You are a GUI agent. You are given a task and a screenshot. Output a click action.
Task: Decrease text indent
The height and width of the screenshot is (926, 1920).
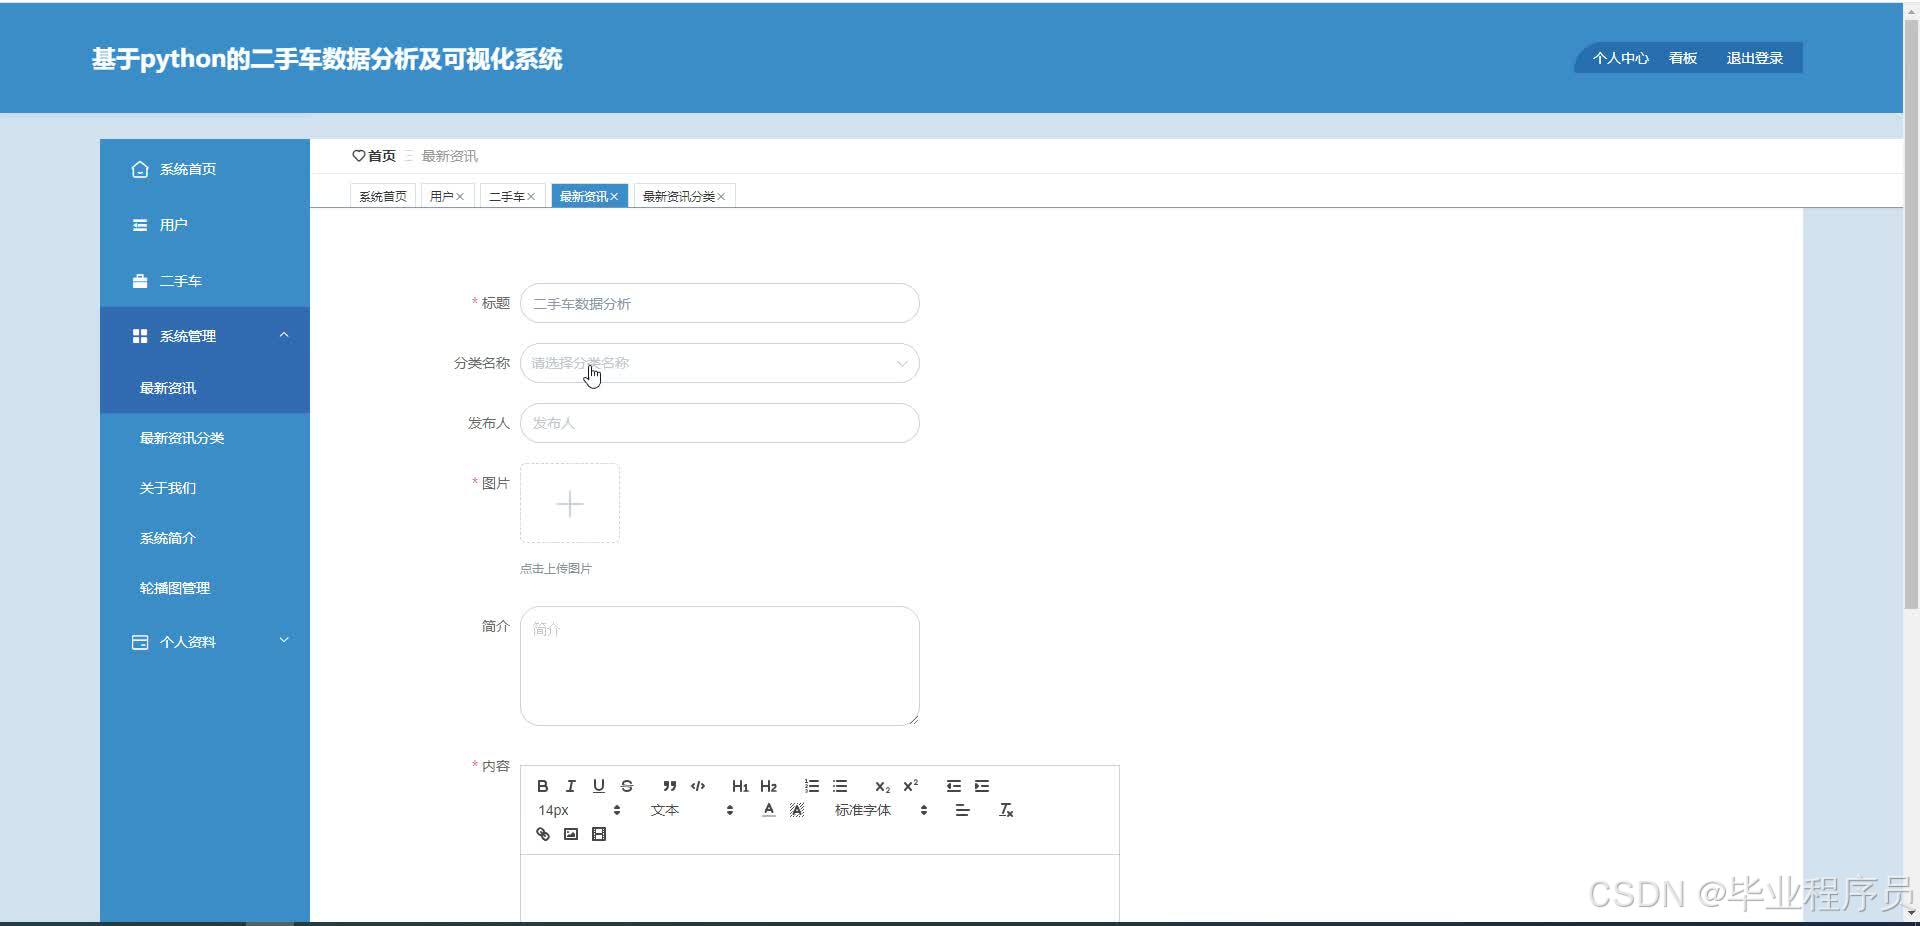[x=954, y=786]
